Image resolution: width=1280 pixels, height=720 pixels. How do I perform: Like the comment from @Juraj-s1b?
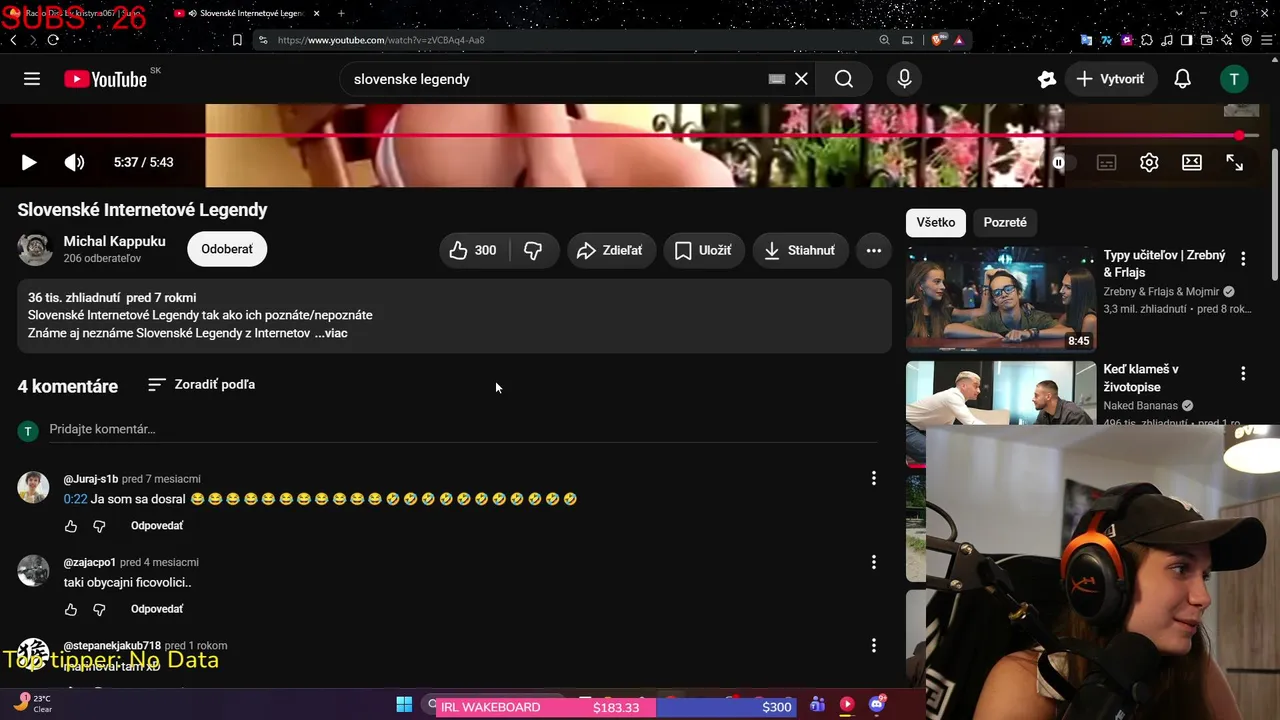[x=71, y=526]
